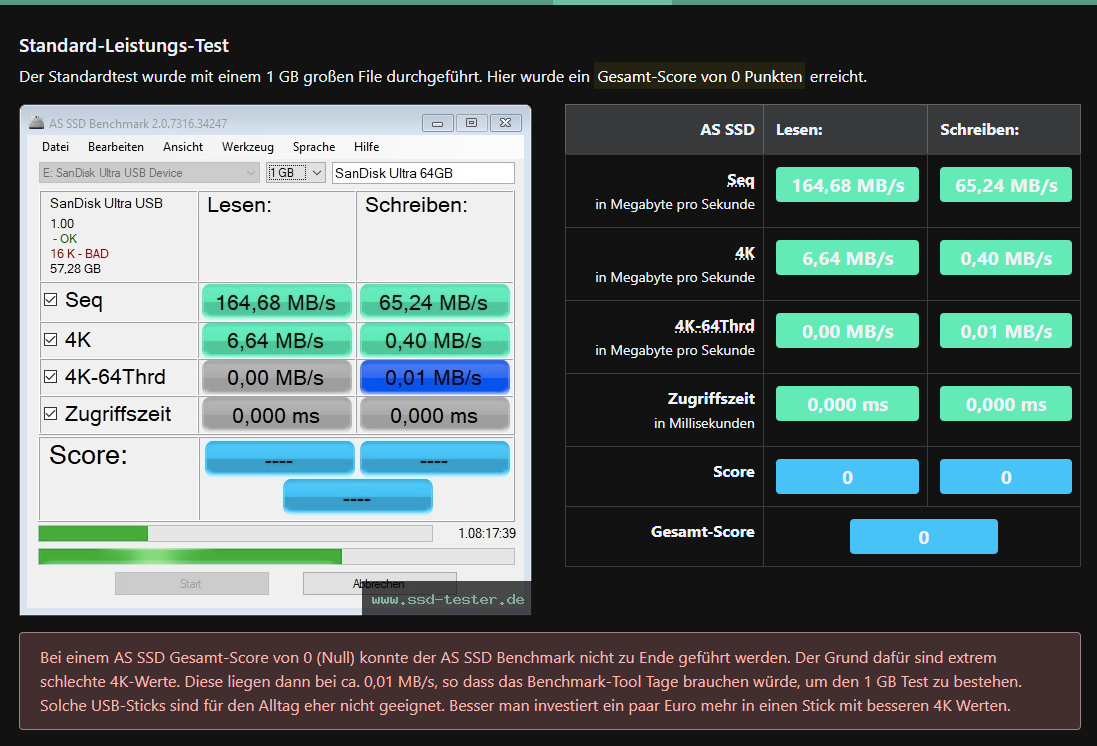Click the green 0,01 MB/s table cell
1097x746 pixels.
(1005, 330)
